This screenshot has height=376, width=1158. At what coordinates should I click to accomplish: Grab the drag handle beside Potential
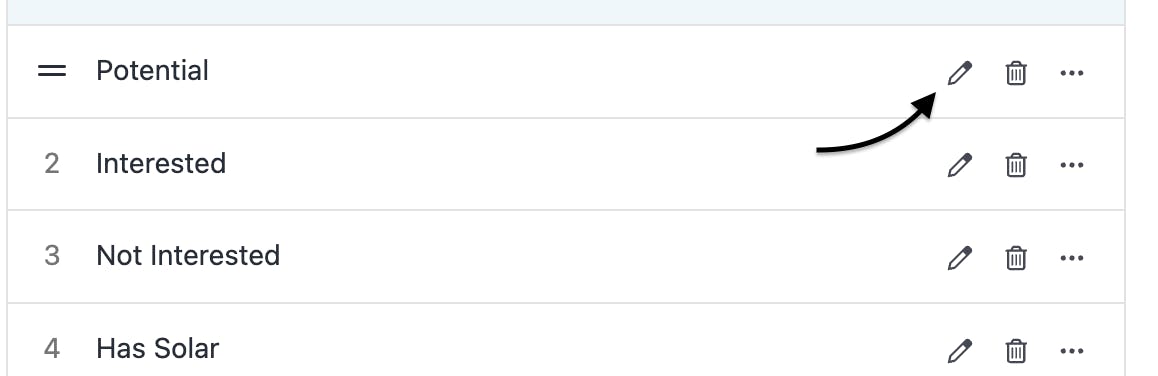[x=52, y=71]
